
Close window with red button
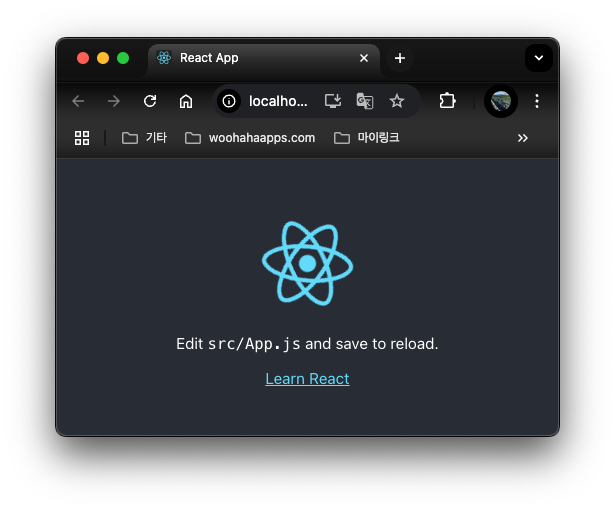coord(83,58)
